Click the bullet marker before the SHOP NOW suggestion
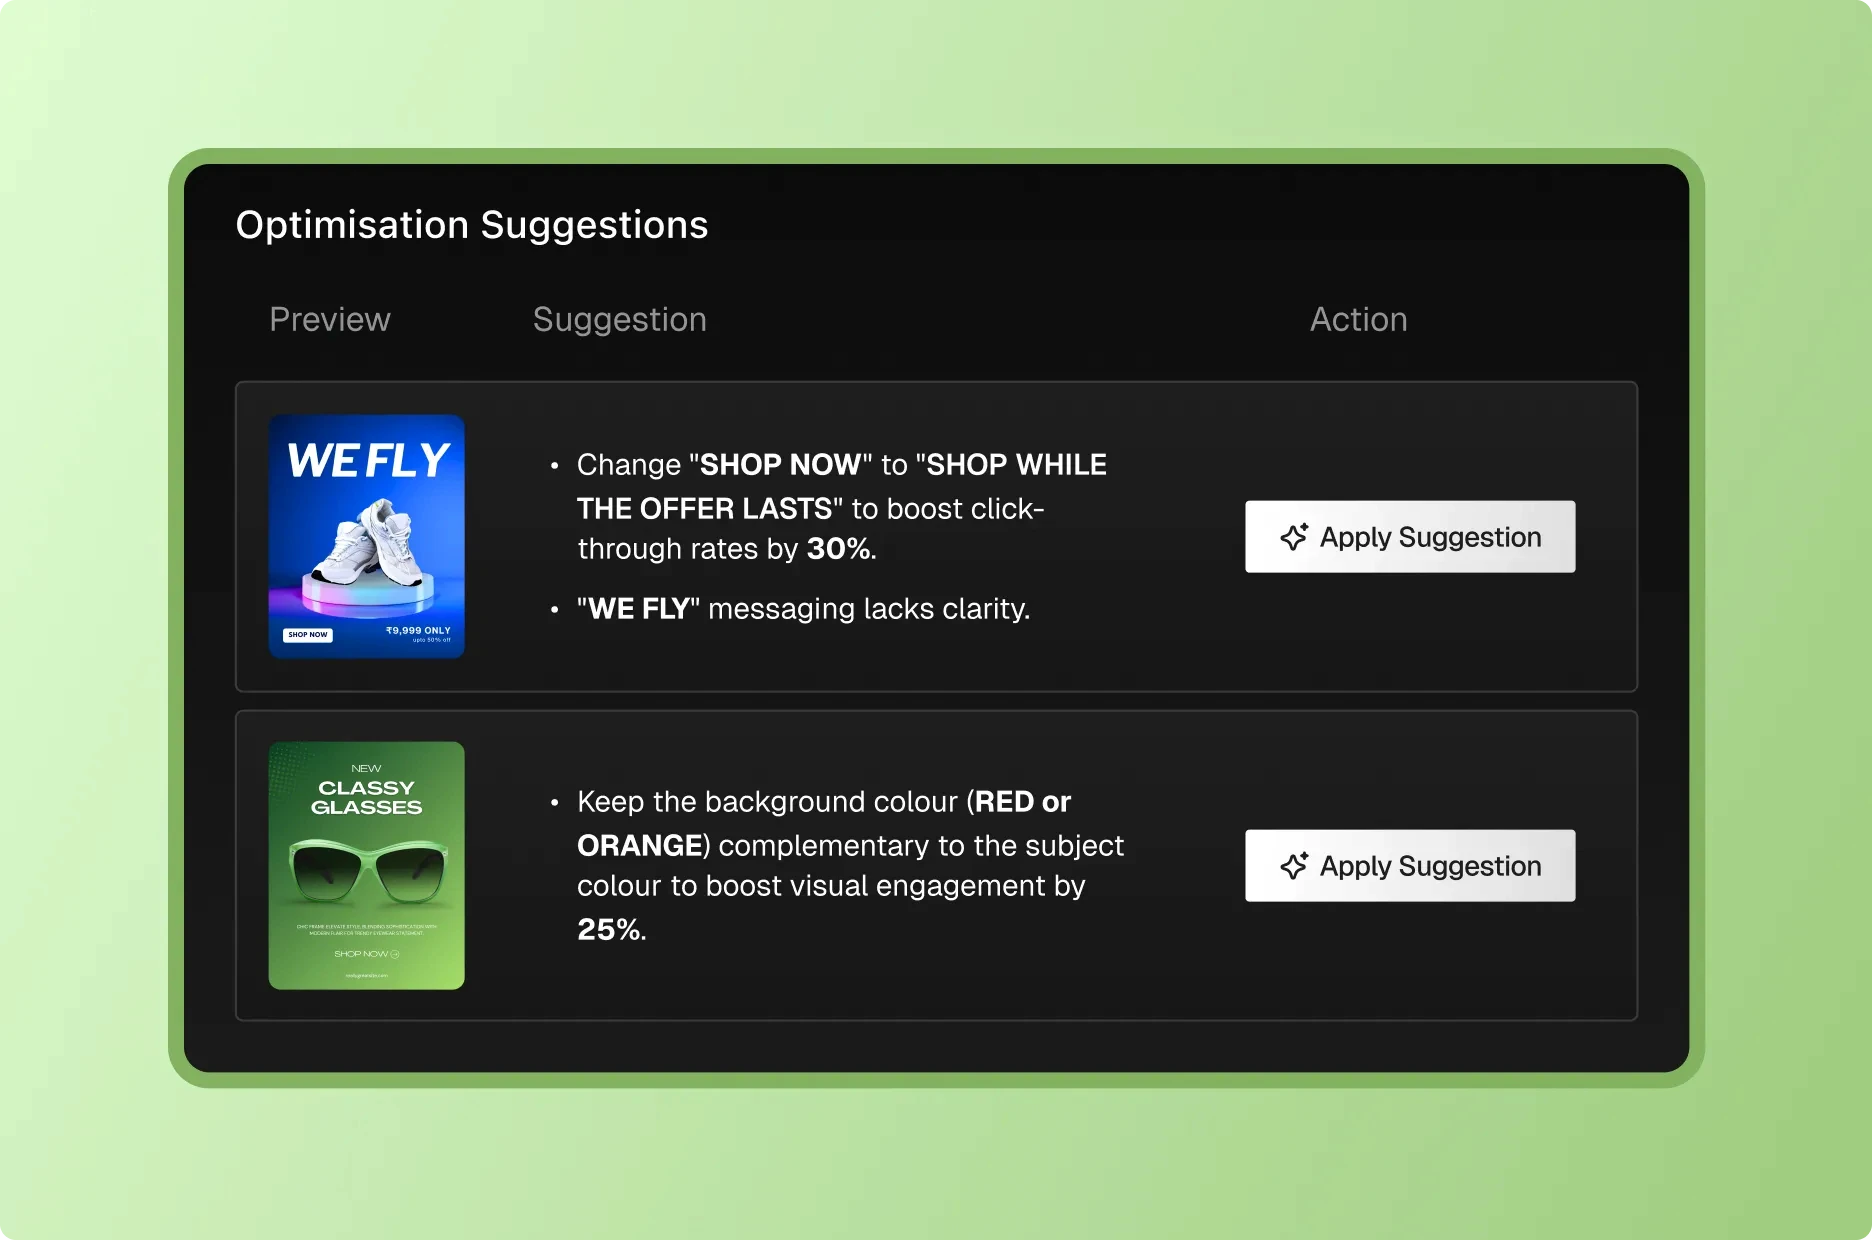The height and width of the screenshot is (1240, 1872). coord(556,466)
